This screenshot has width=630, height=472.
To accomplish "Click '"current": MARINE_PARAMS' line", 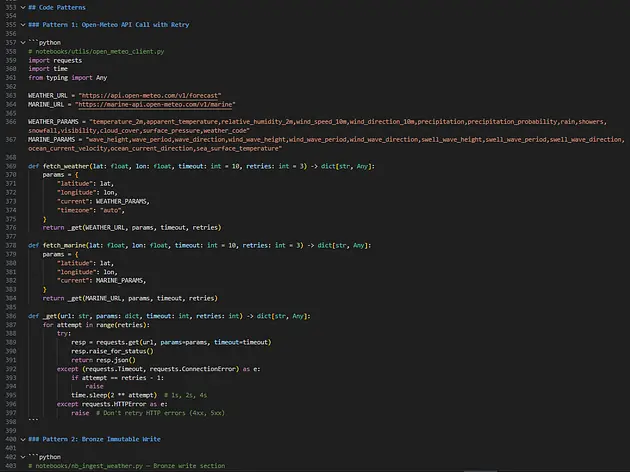I will tap(102, 281).
